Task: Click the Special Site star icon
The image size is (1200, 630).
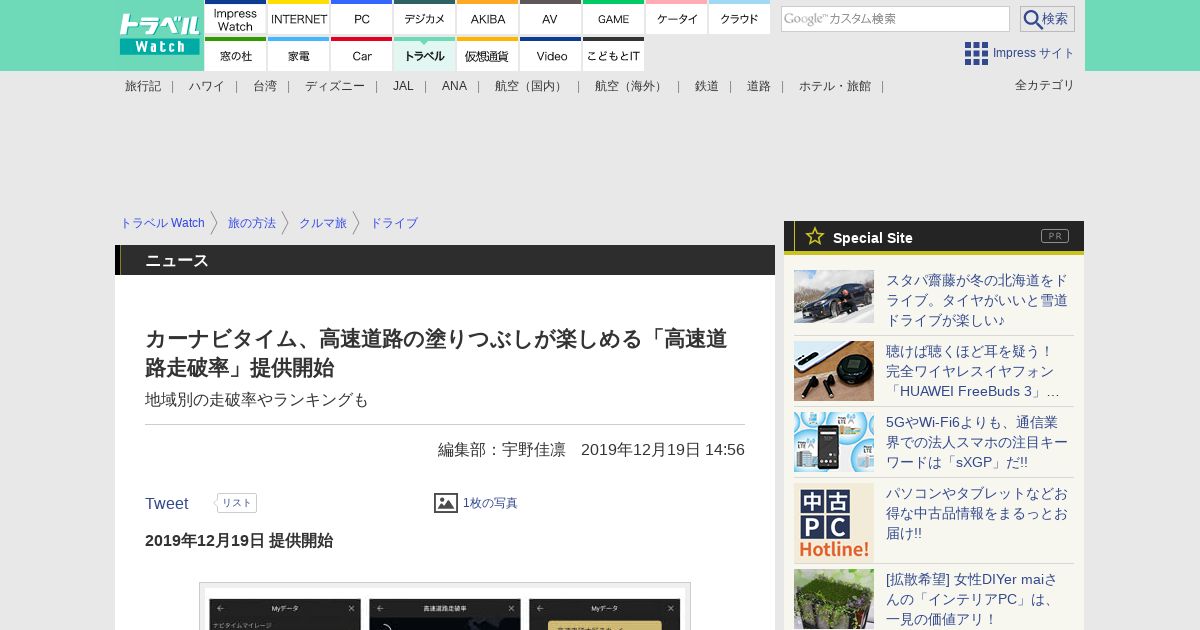Action: [x=815, y=236]
